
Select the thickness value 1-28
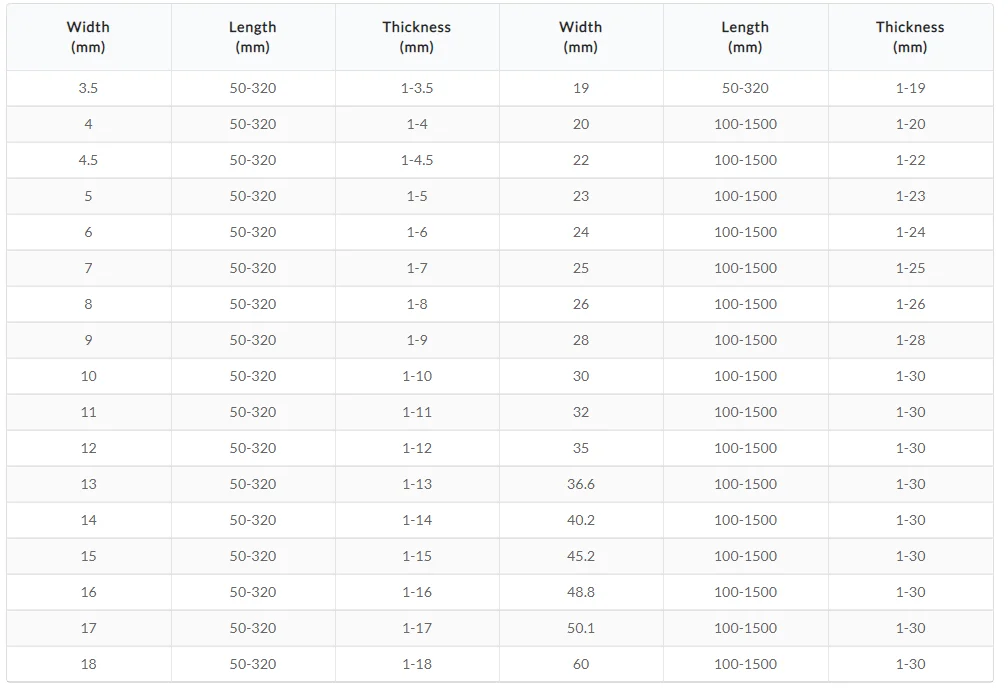tap(910, 340)
